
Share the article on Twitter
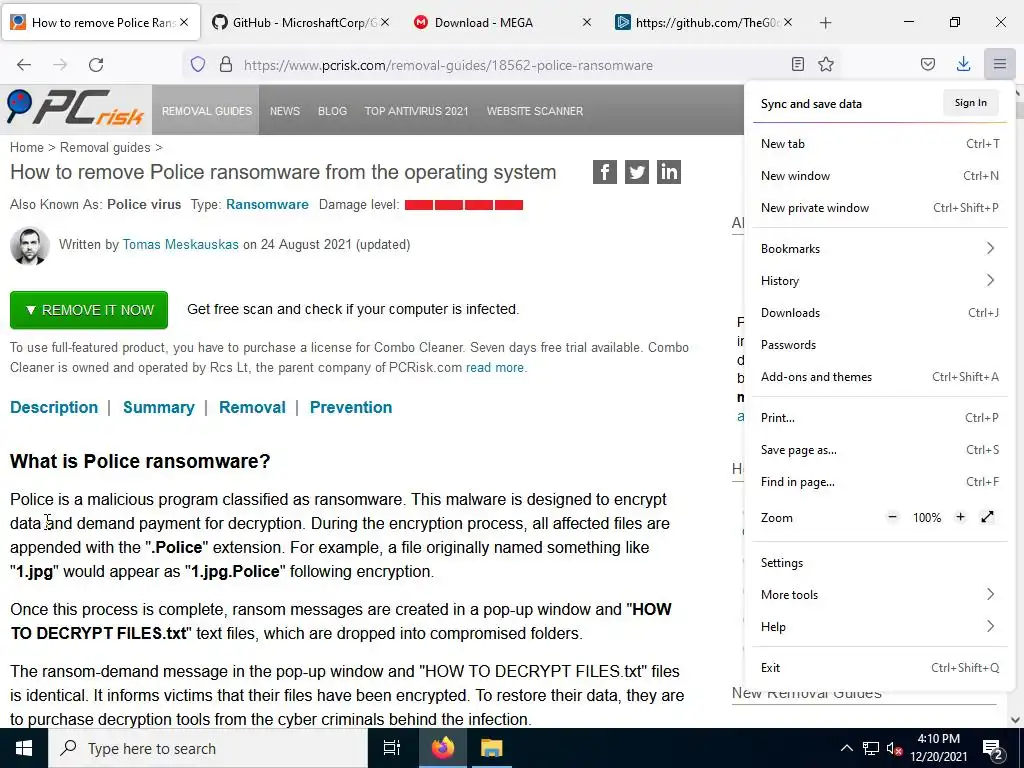(x=637, y=172)
